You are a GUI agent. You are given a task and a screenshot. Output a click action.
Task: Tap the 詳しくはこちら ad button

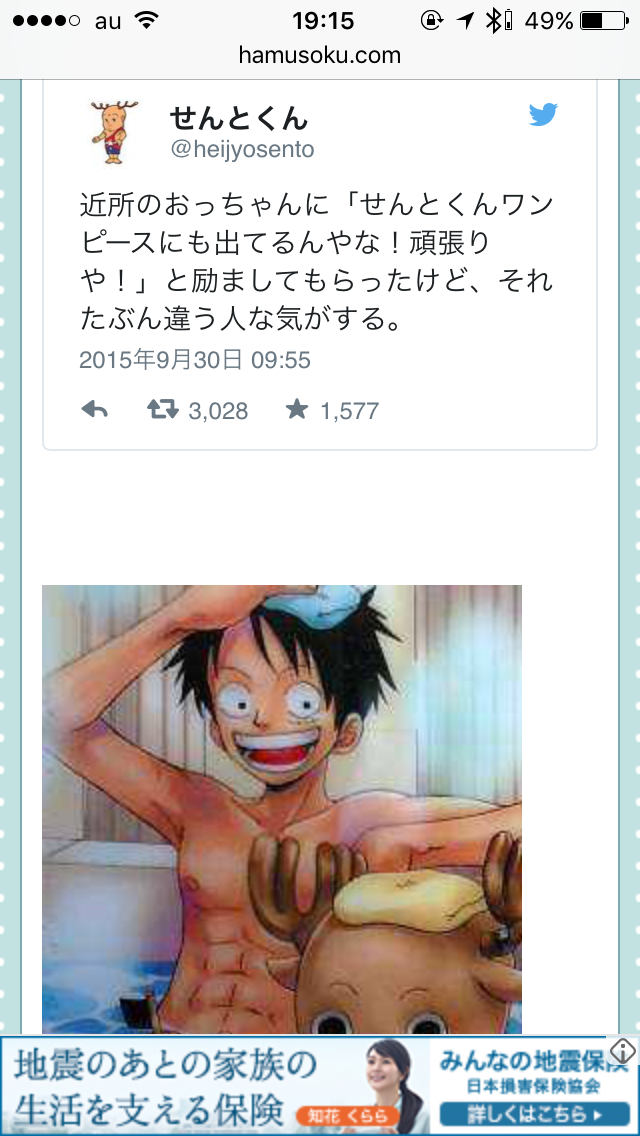click(x=534, y=1113)
